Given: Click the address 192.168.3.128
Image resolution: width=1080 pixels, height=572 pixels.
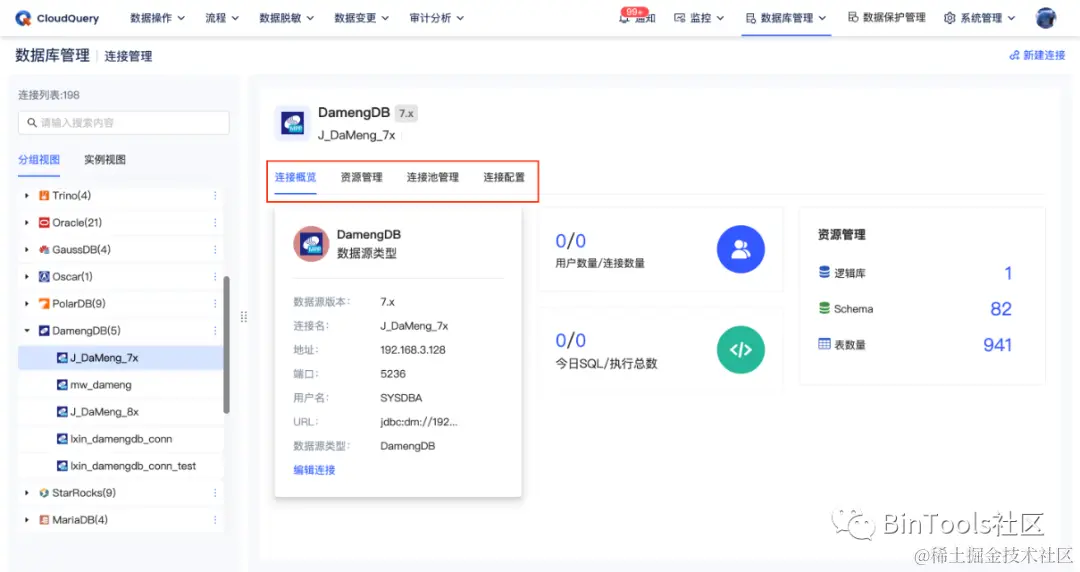Looking at the screenshot, I should 413,350.
